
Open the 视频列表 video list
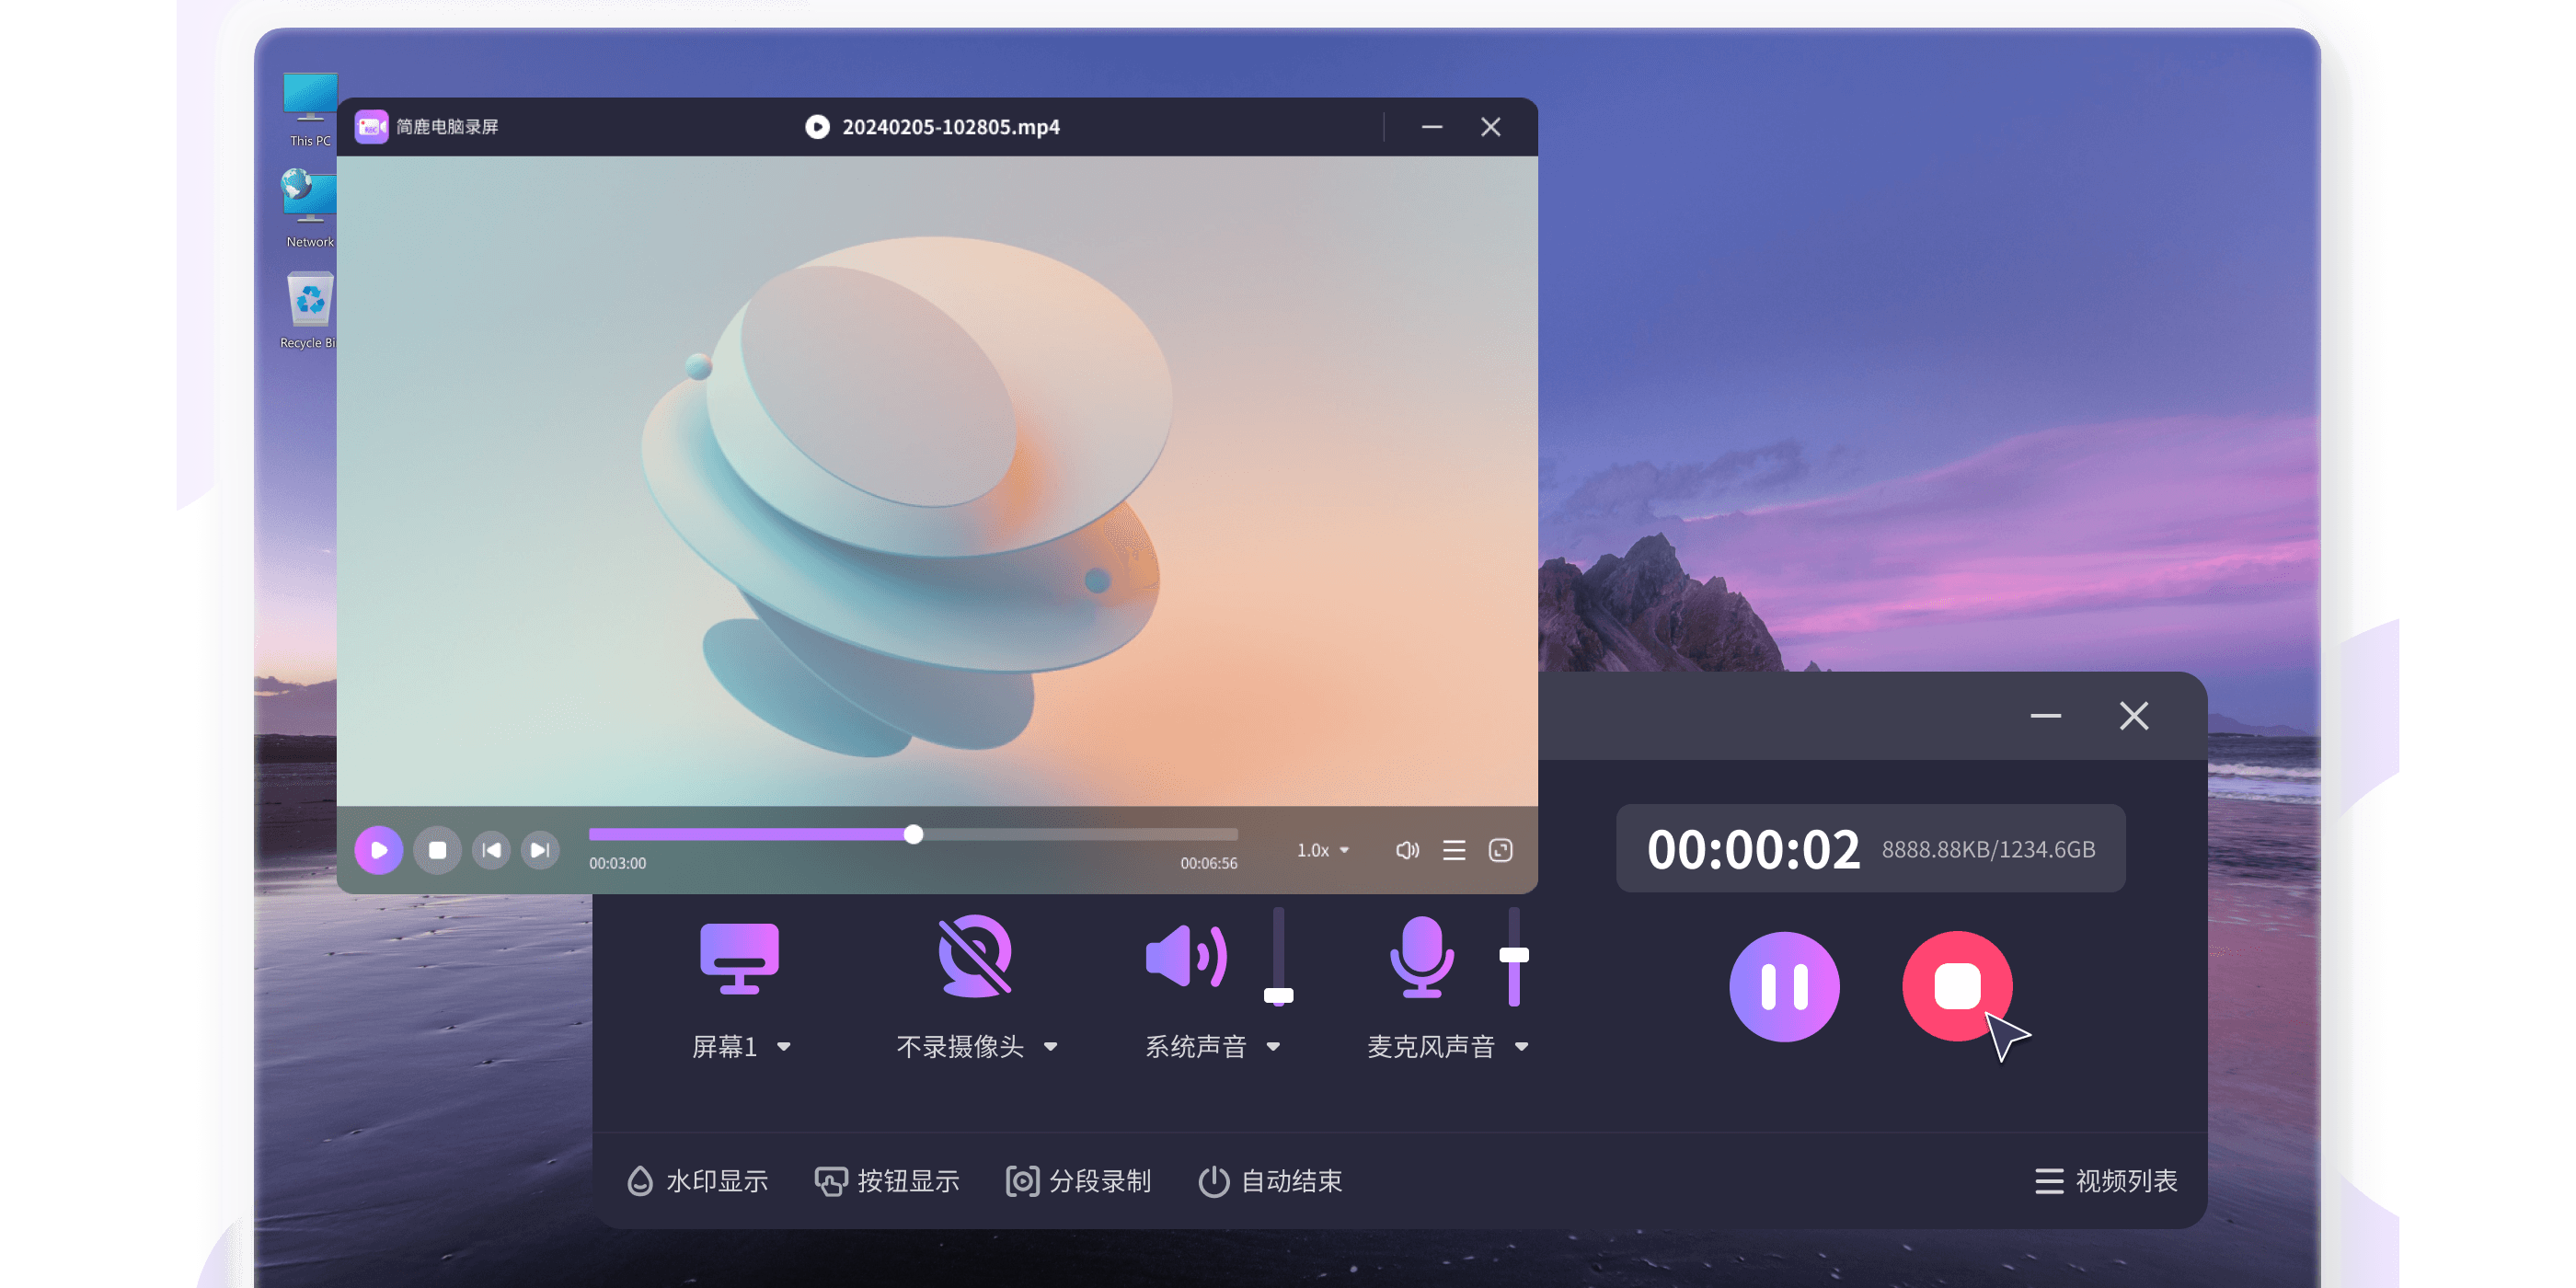[2106, 1181]
